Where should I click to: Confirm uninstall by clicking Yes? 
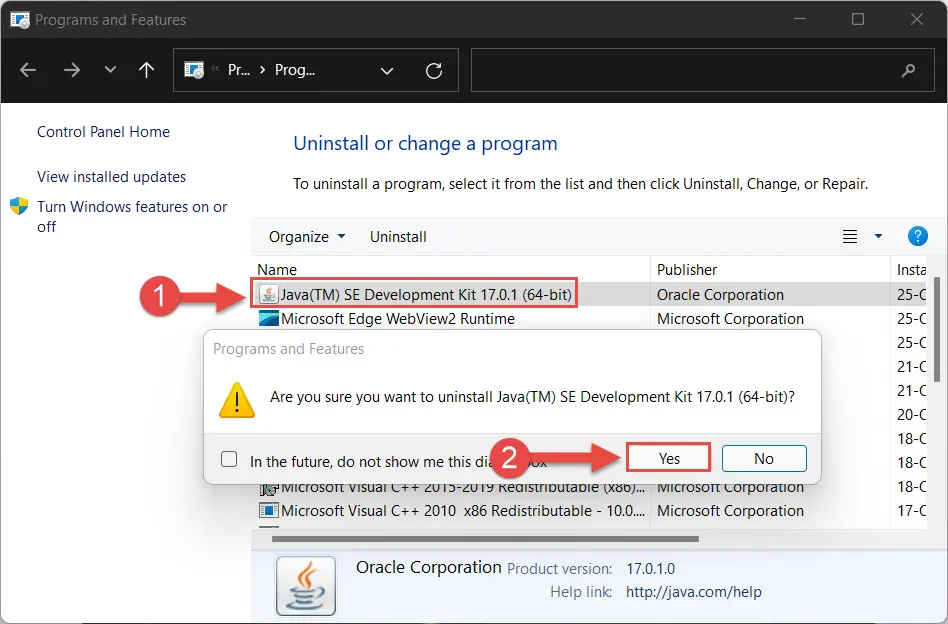pos(669,458)
